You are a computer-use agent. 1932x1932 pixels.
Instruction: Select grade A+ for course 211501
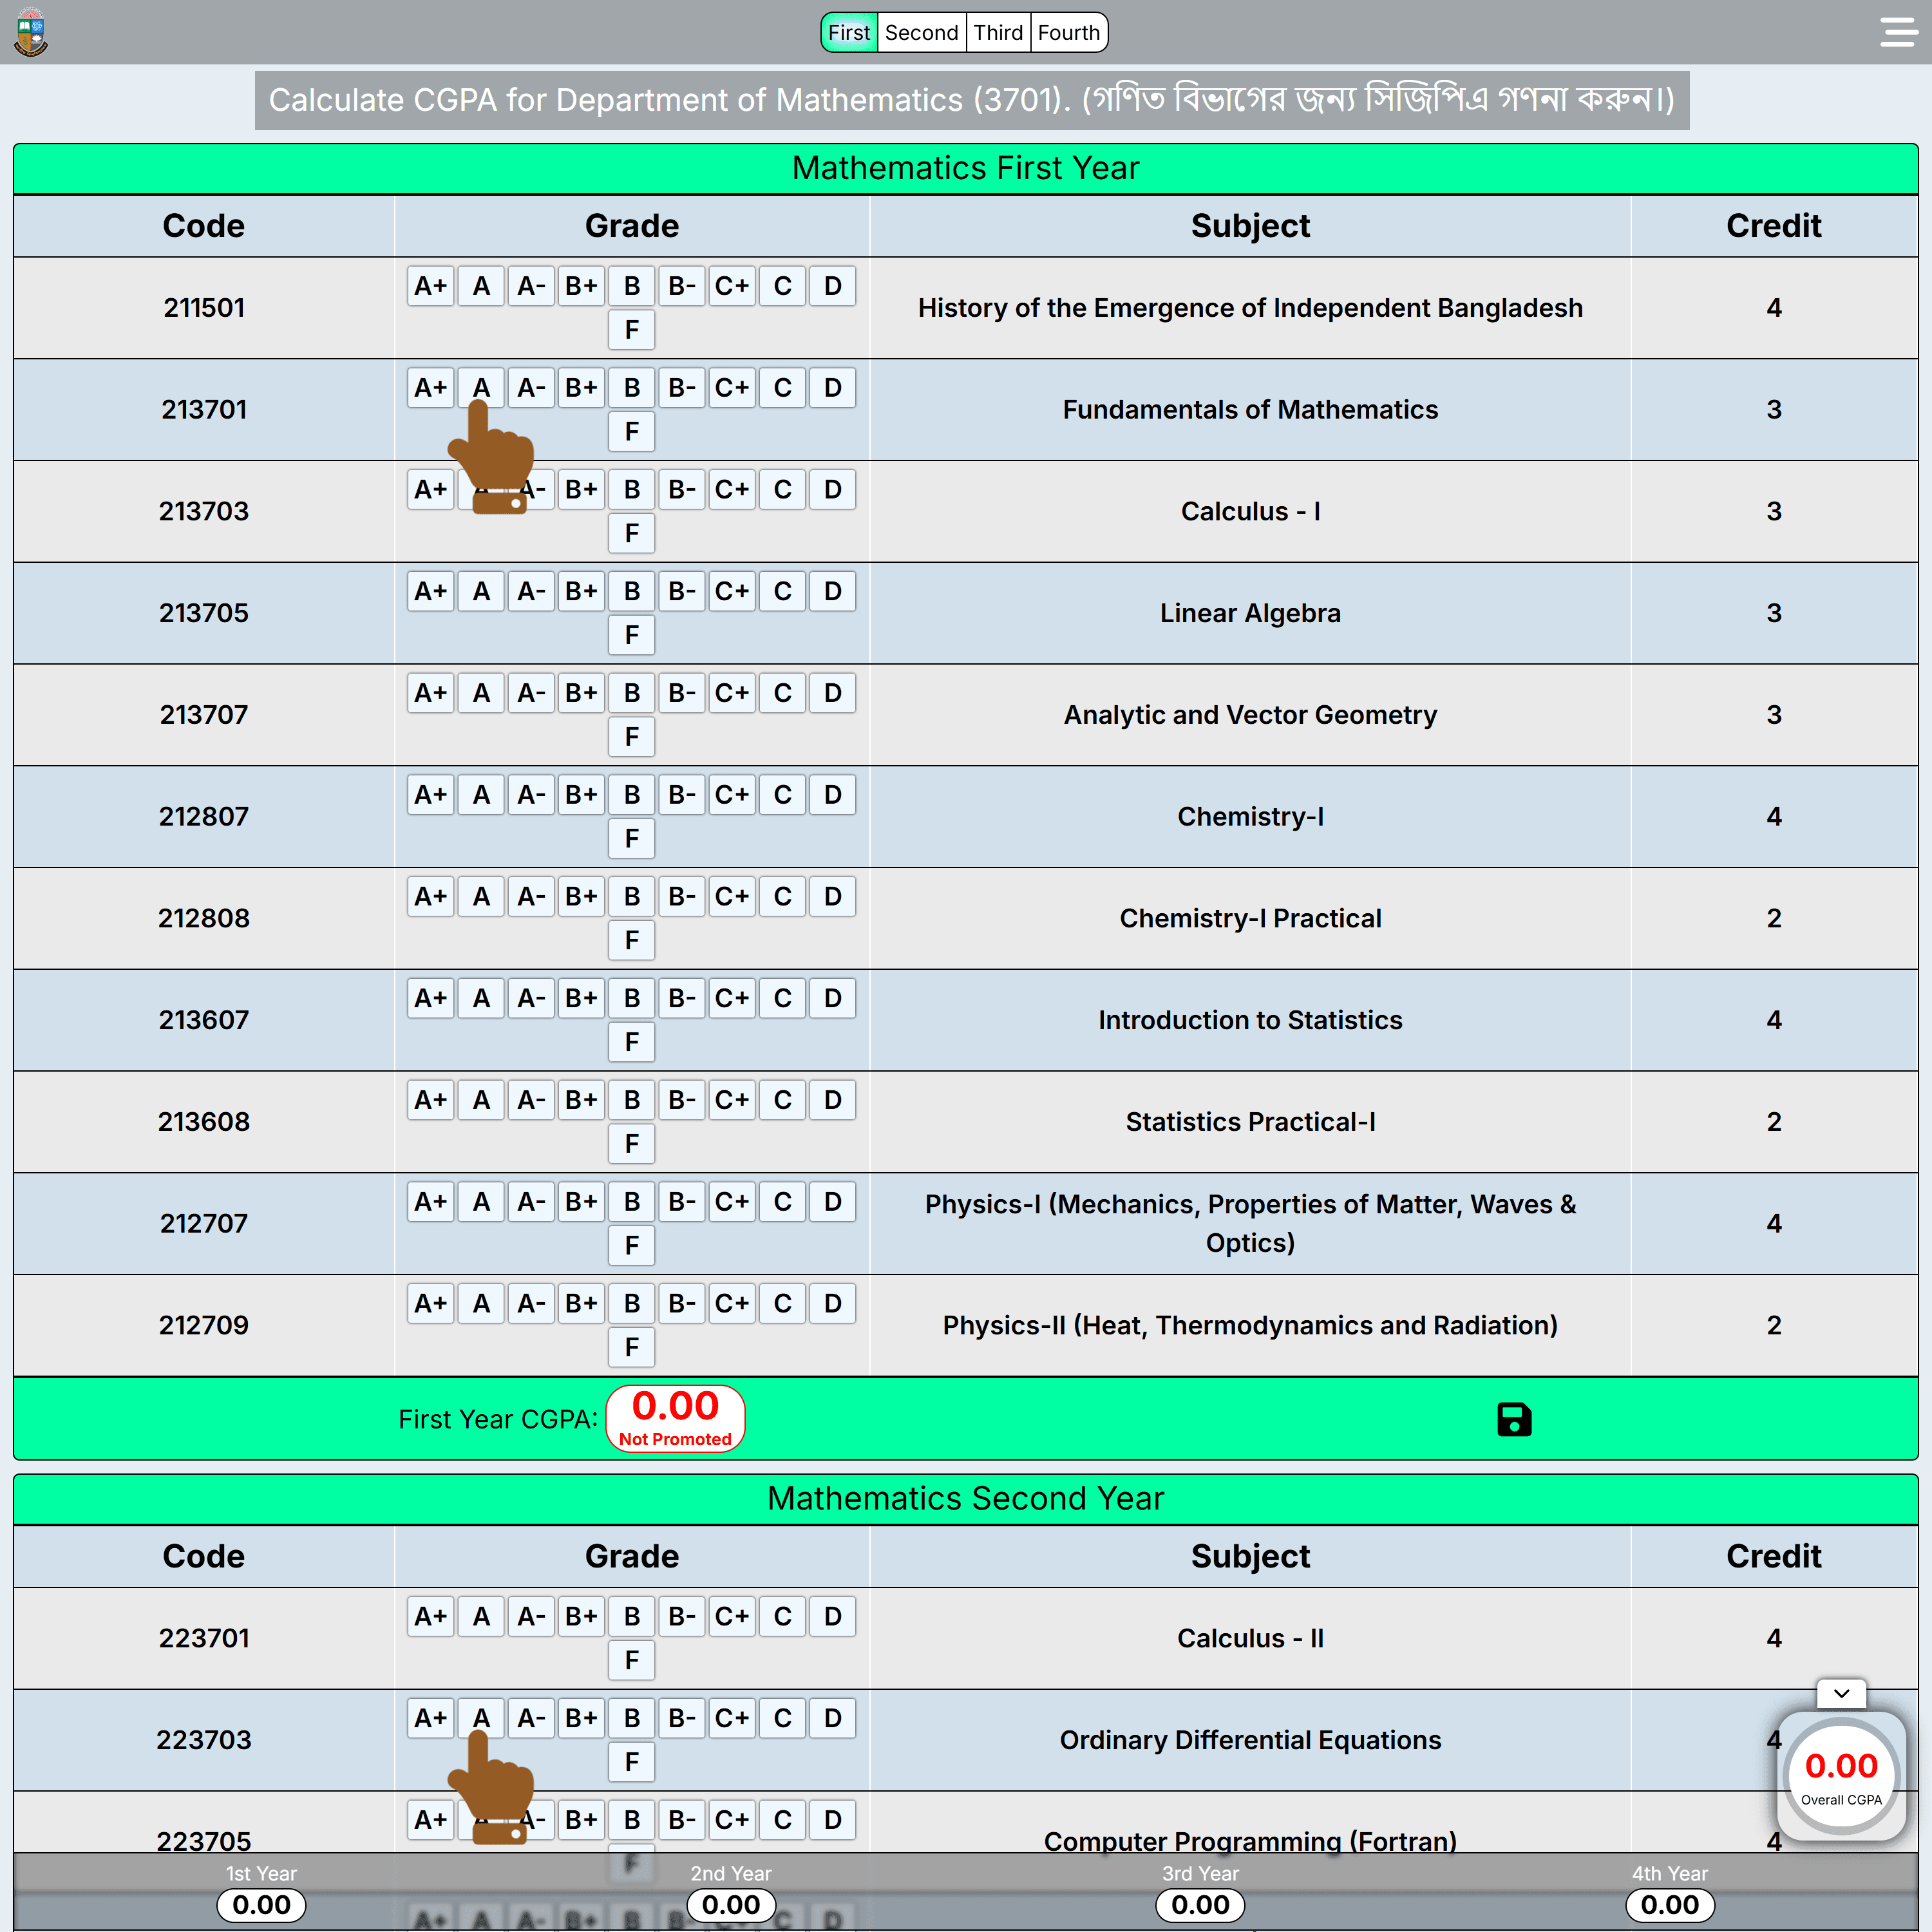[x=431, y=286]
